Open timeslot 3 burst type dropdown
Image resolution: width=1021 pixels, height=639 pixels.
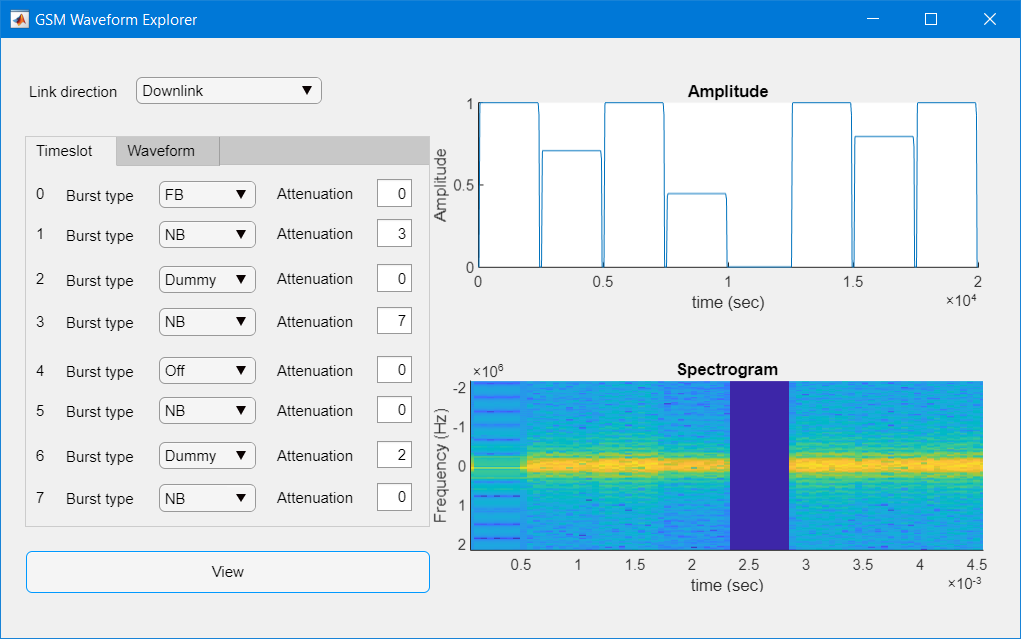[x=207, y=322]
